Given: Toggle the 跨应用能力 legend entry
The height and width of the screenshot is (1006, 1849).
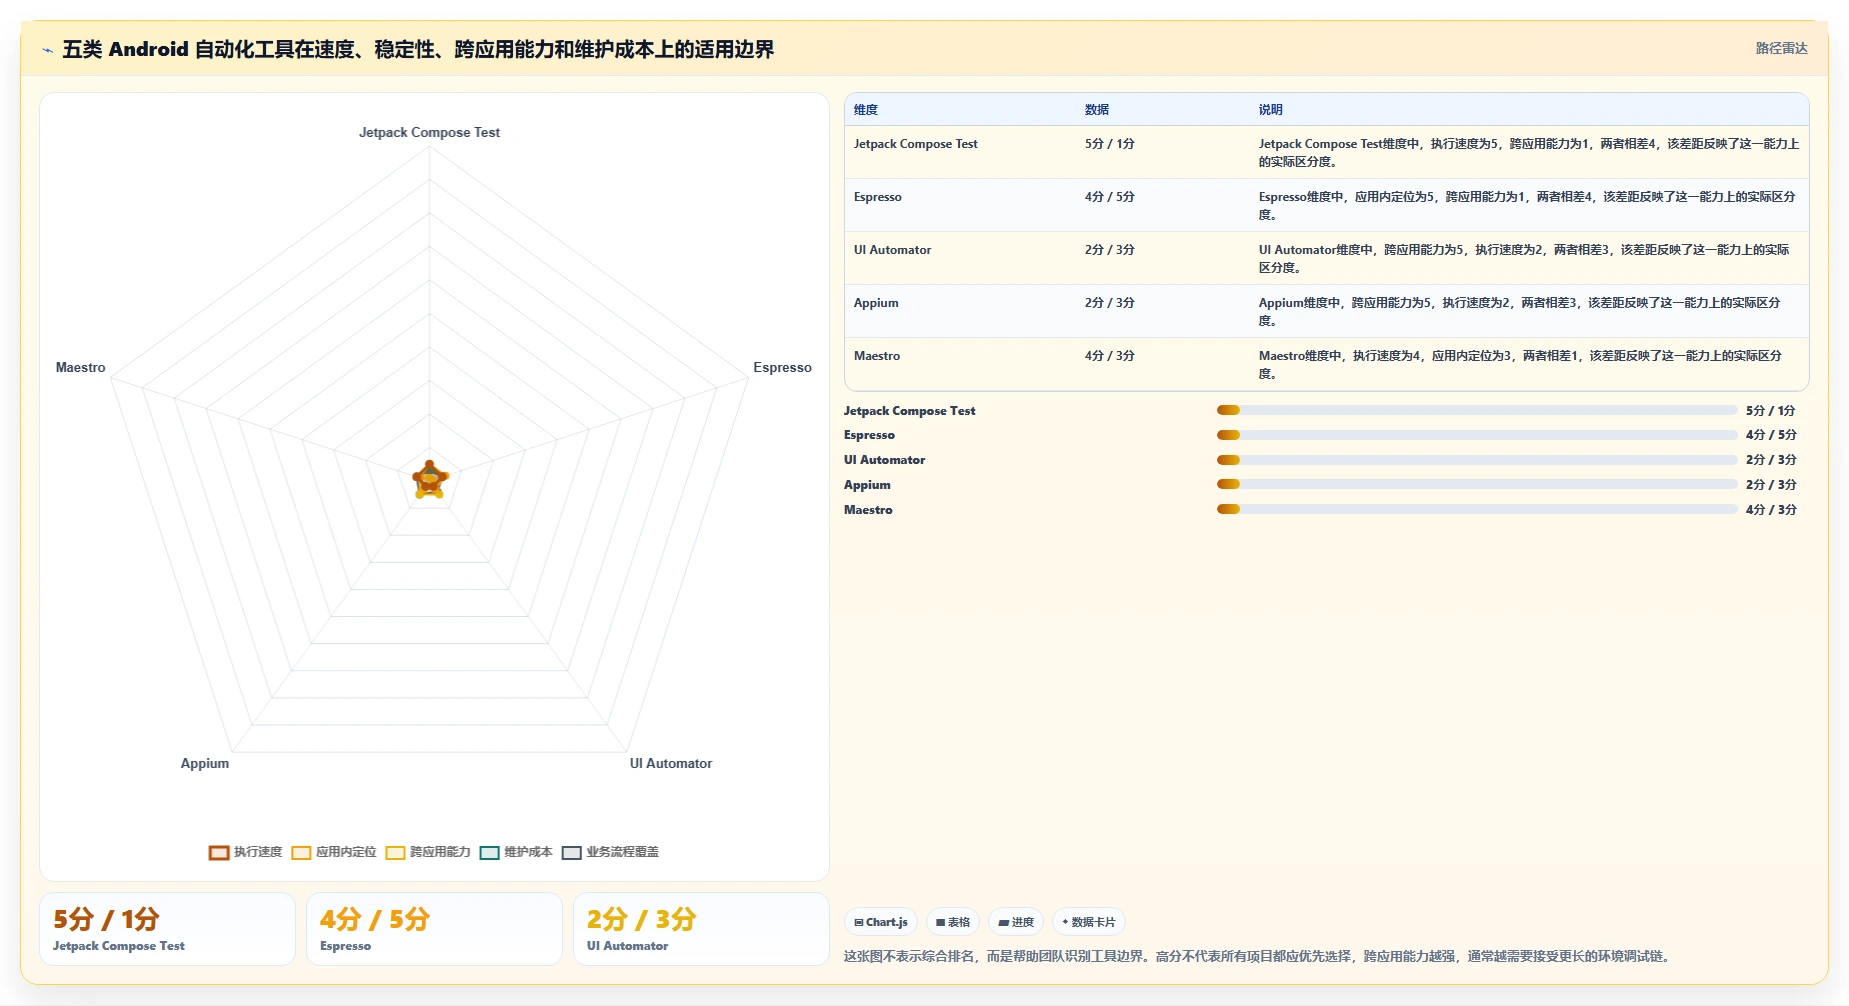Looking at the screenshot, I should pyautogui.click(x=428, y=852).
